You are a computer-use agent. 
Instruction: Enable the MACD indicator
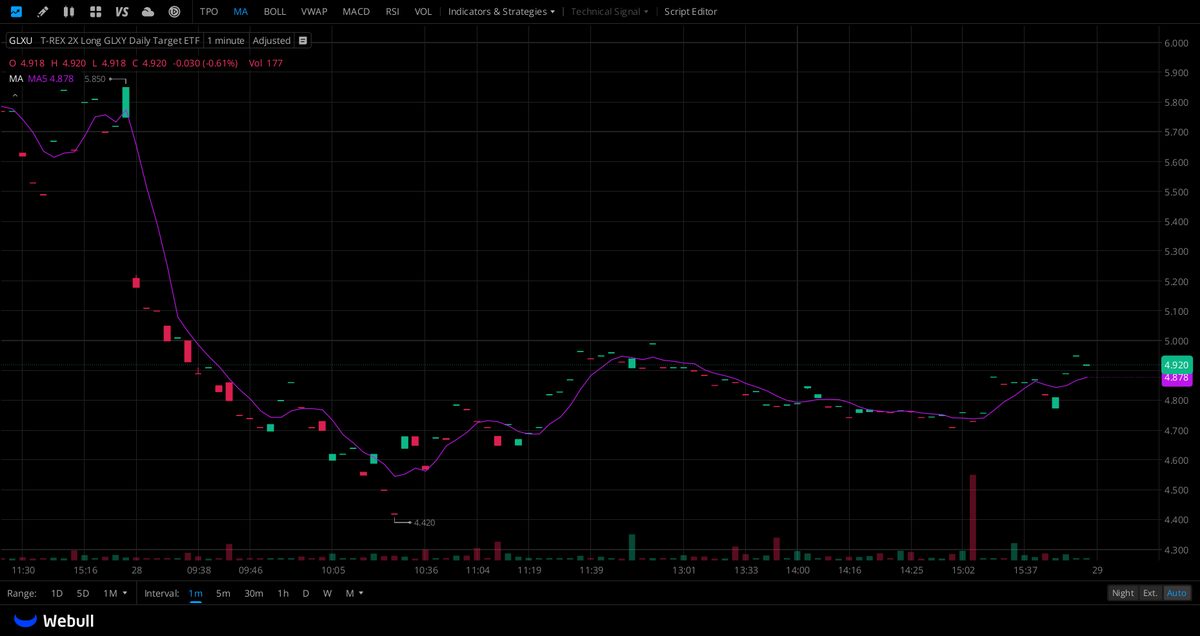pyautogui.click(x=356, y=12)
